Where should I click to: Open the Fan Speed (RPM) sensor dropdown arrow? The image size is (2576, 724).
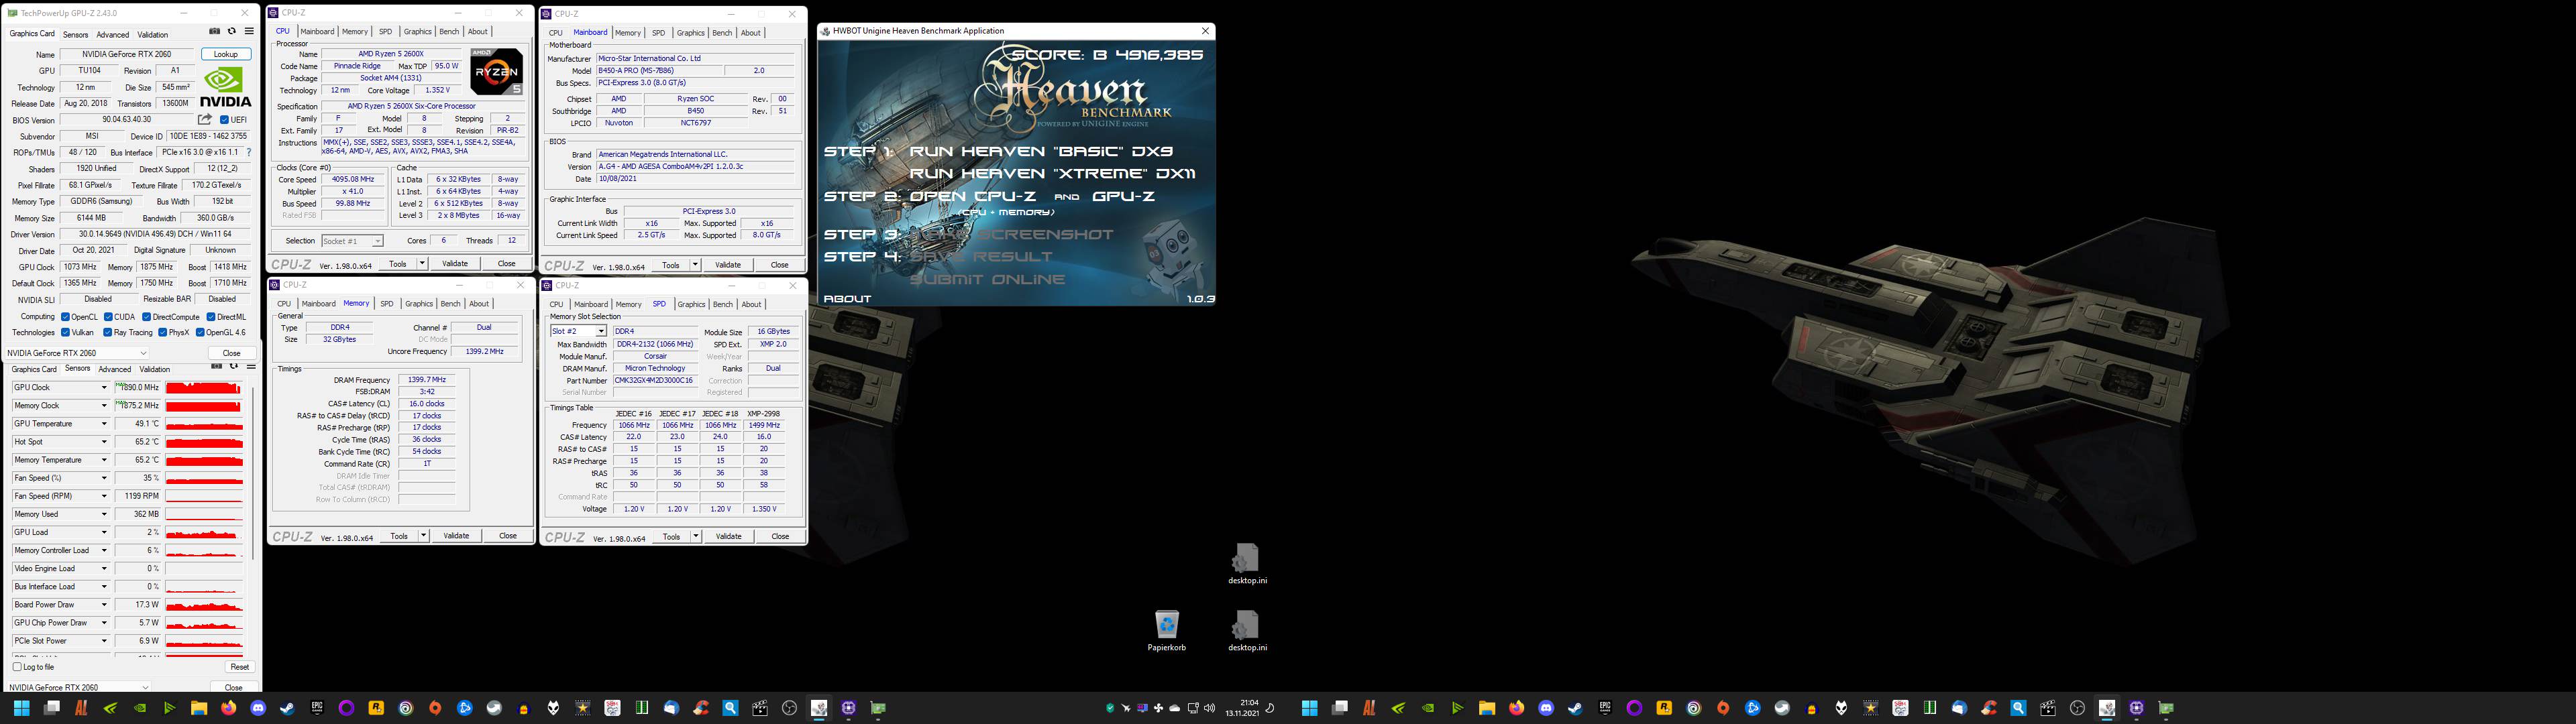pos(103,496)
